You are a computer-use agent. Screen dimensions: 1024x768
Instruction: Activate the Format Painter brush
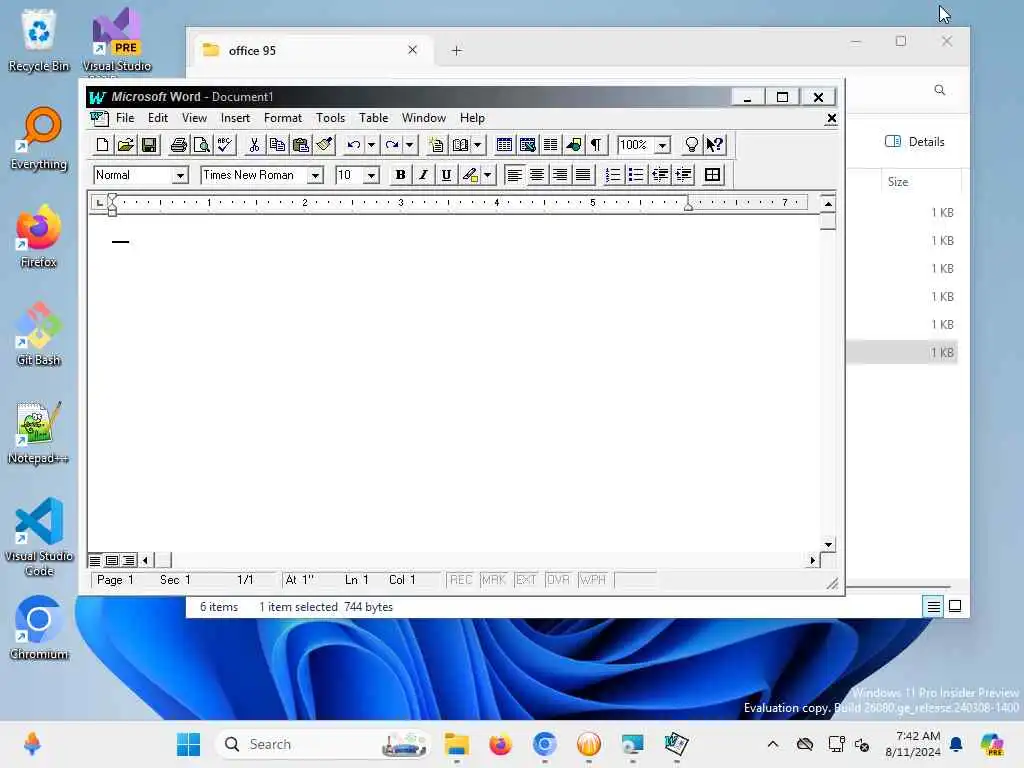pos(324,145)
